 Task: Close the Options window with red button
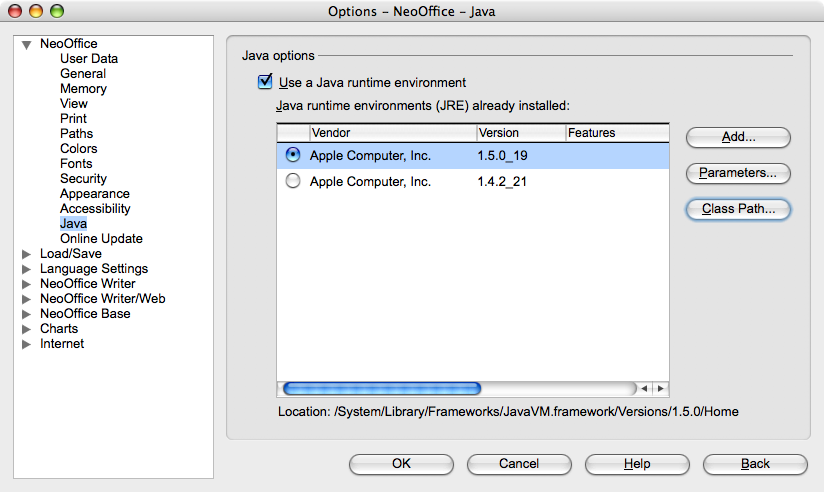16,12
